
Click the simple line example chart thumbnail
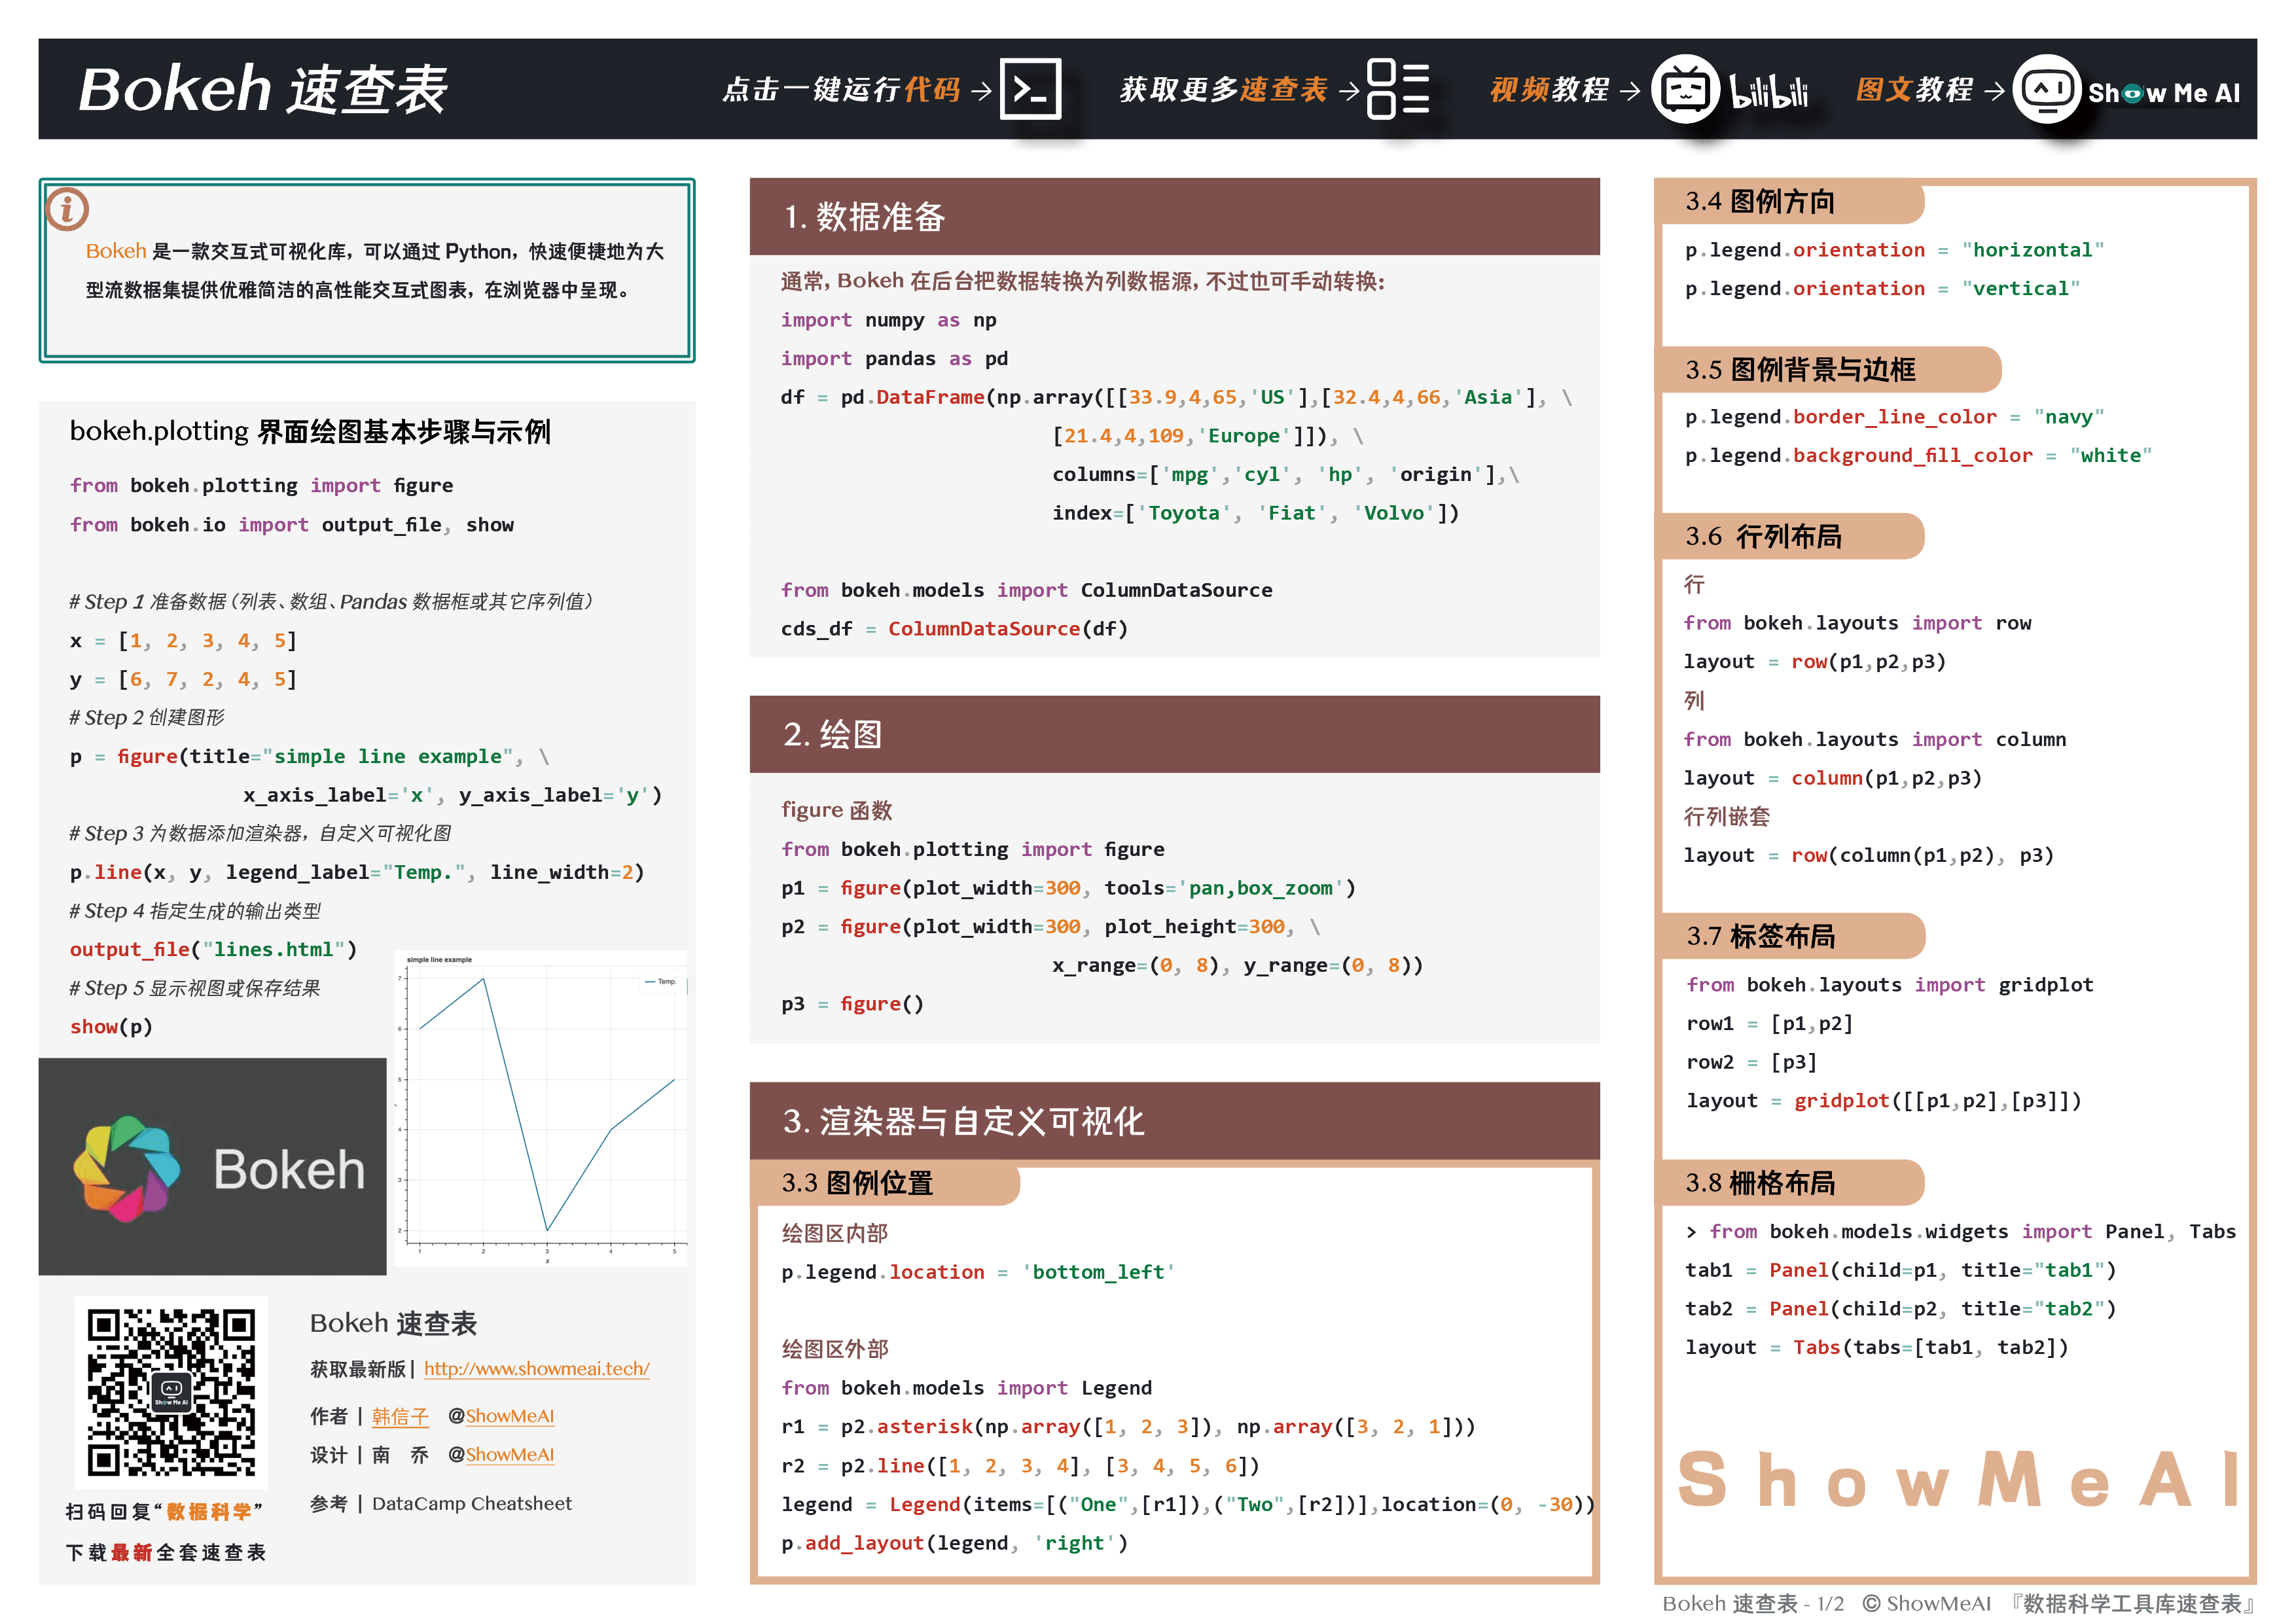click(x=541, y=1108)
